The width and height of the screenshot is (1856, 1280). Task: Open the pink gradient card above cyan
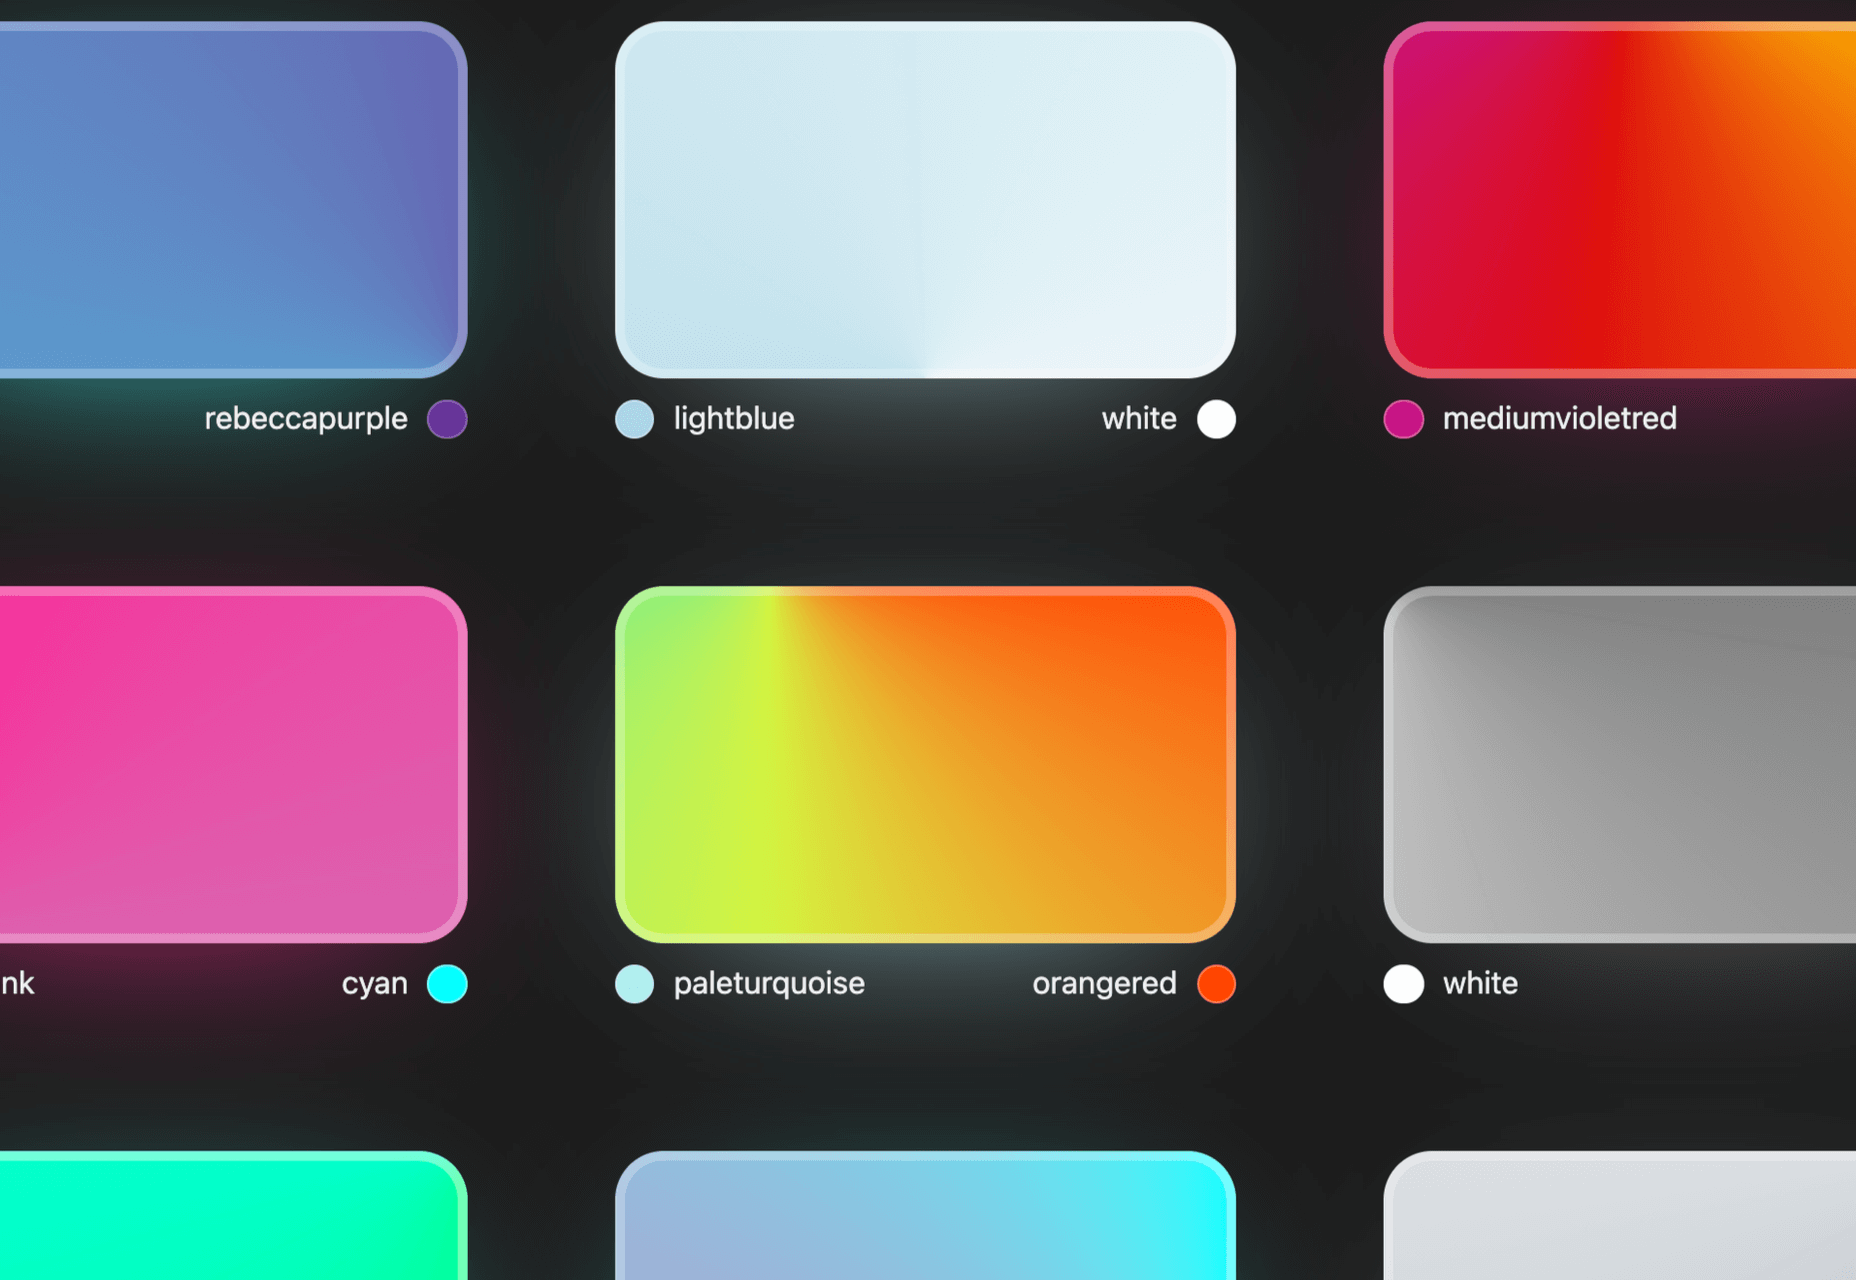click(x=230, y=765)
